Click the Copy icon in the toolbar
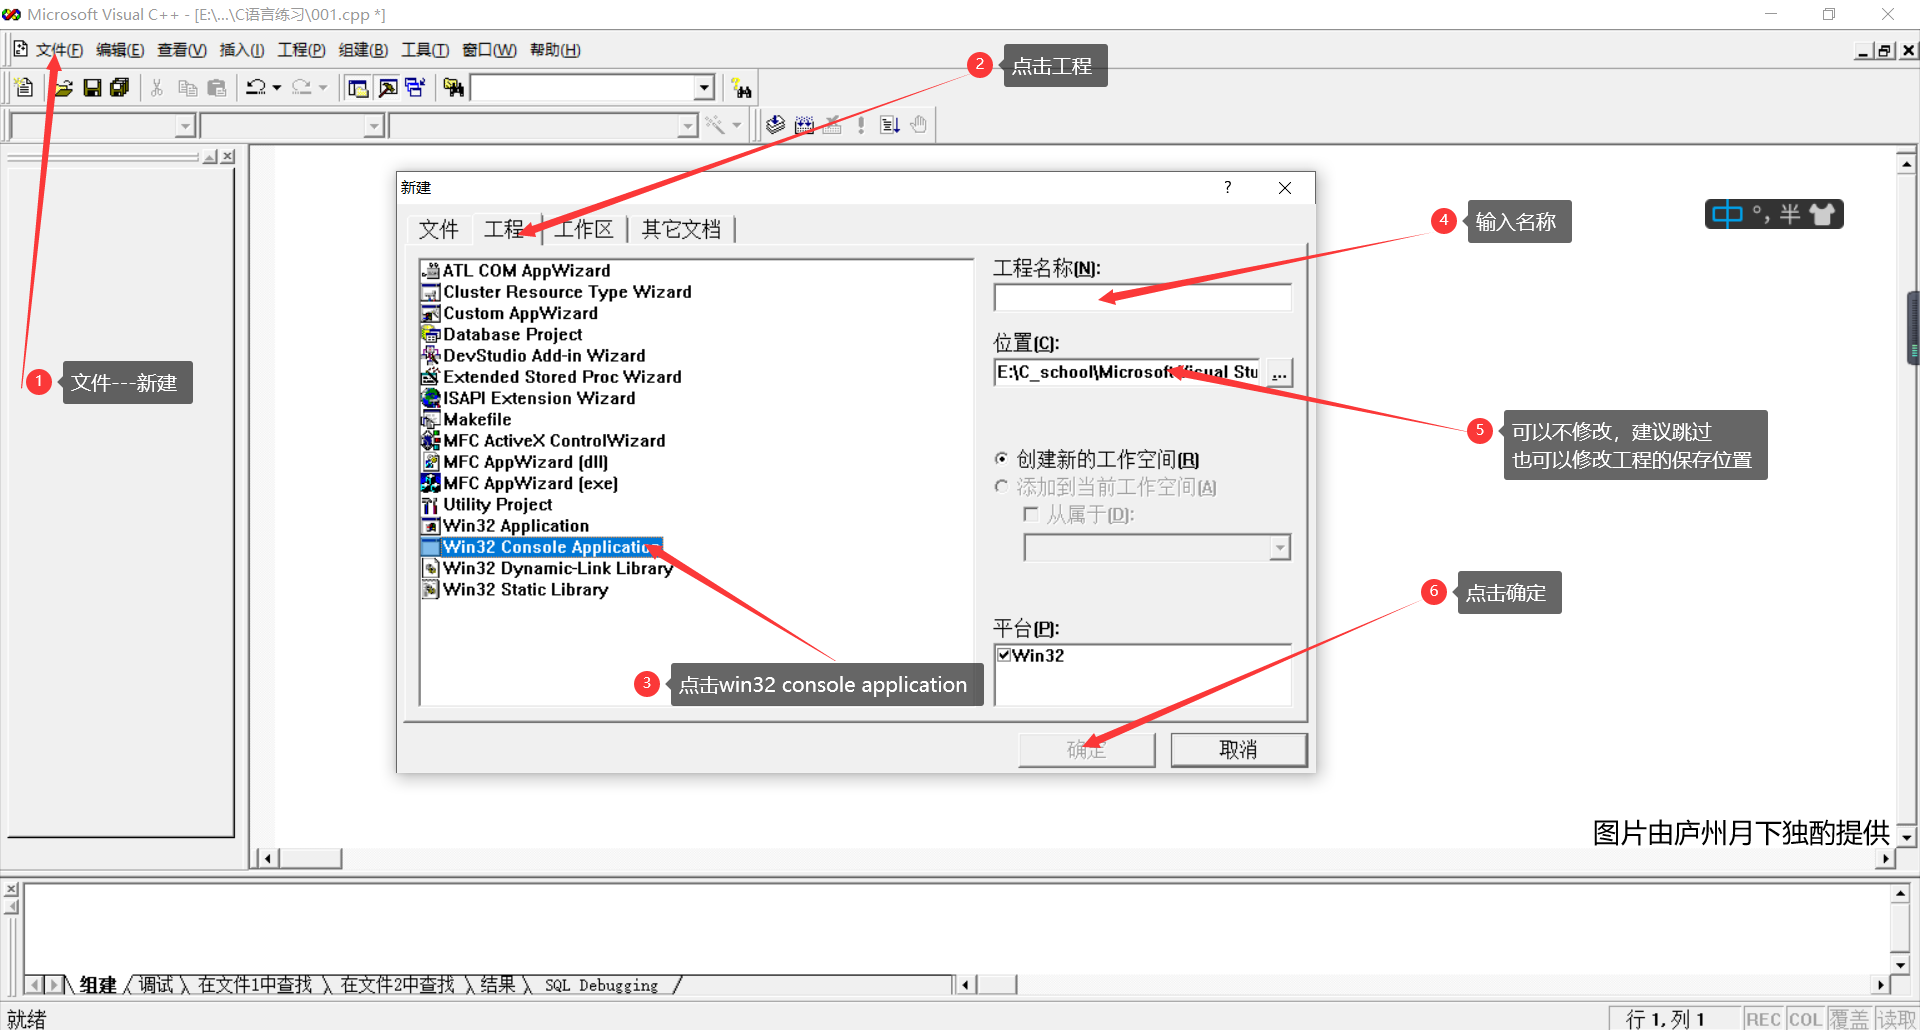Viewport: 1920px width, 1030px height. tap(187, 88)
